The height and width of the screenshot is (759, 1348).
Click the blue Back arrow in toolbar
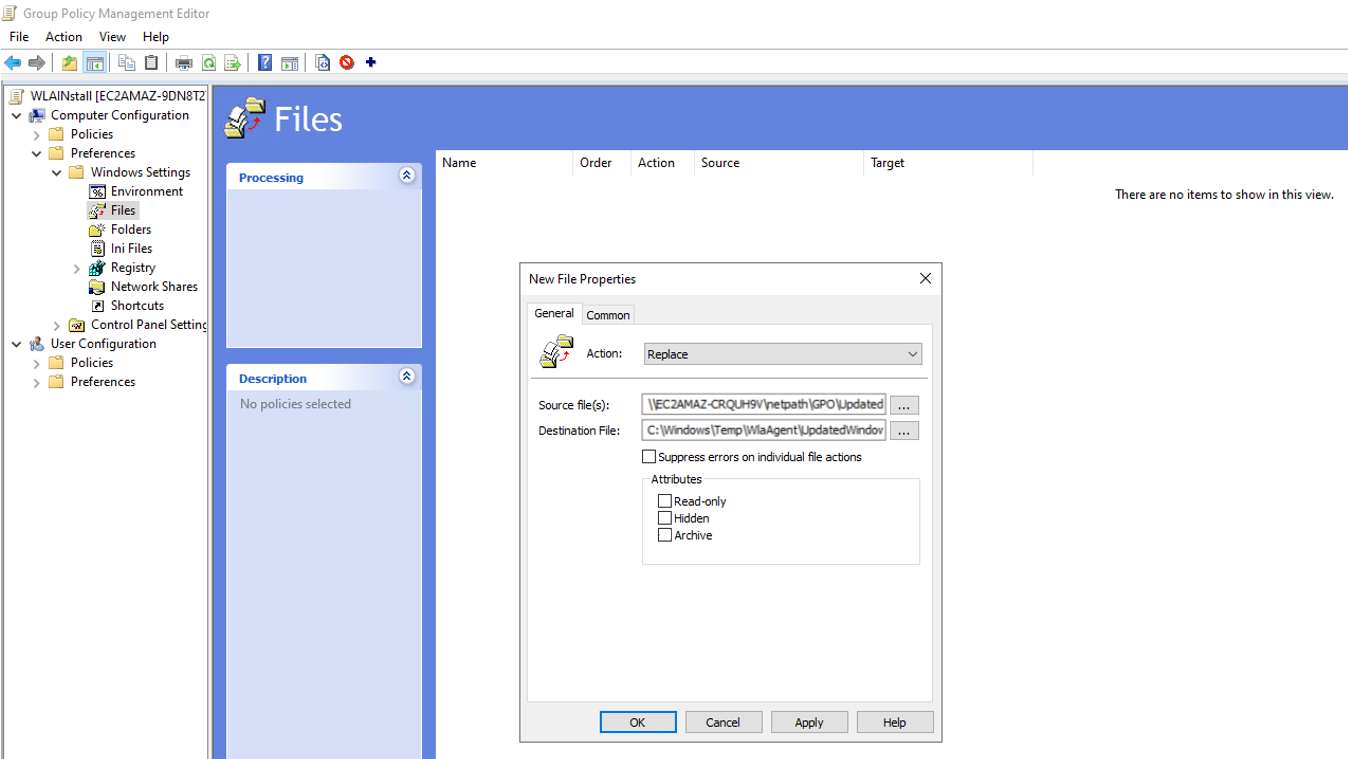[x=13, y=63]
